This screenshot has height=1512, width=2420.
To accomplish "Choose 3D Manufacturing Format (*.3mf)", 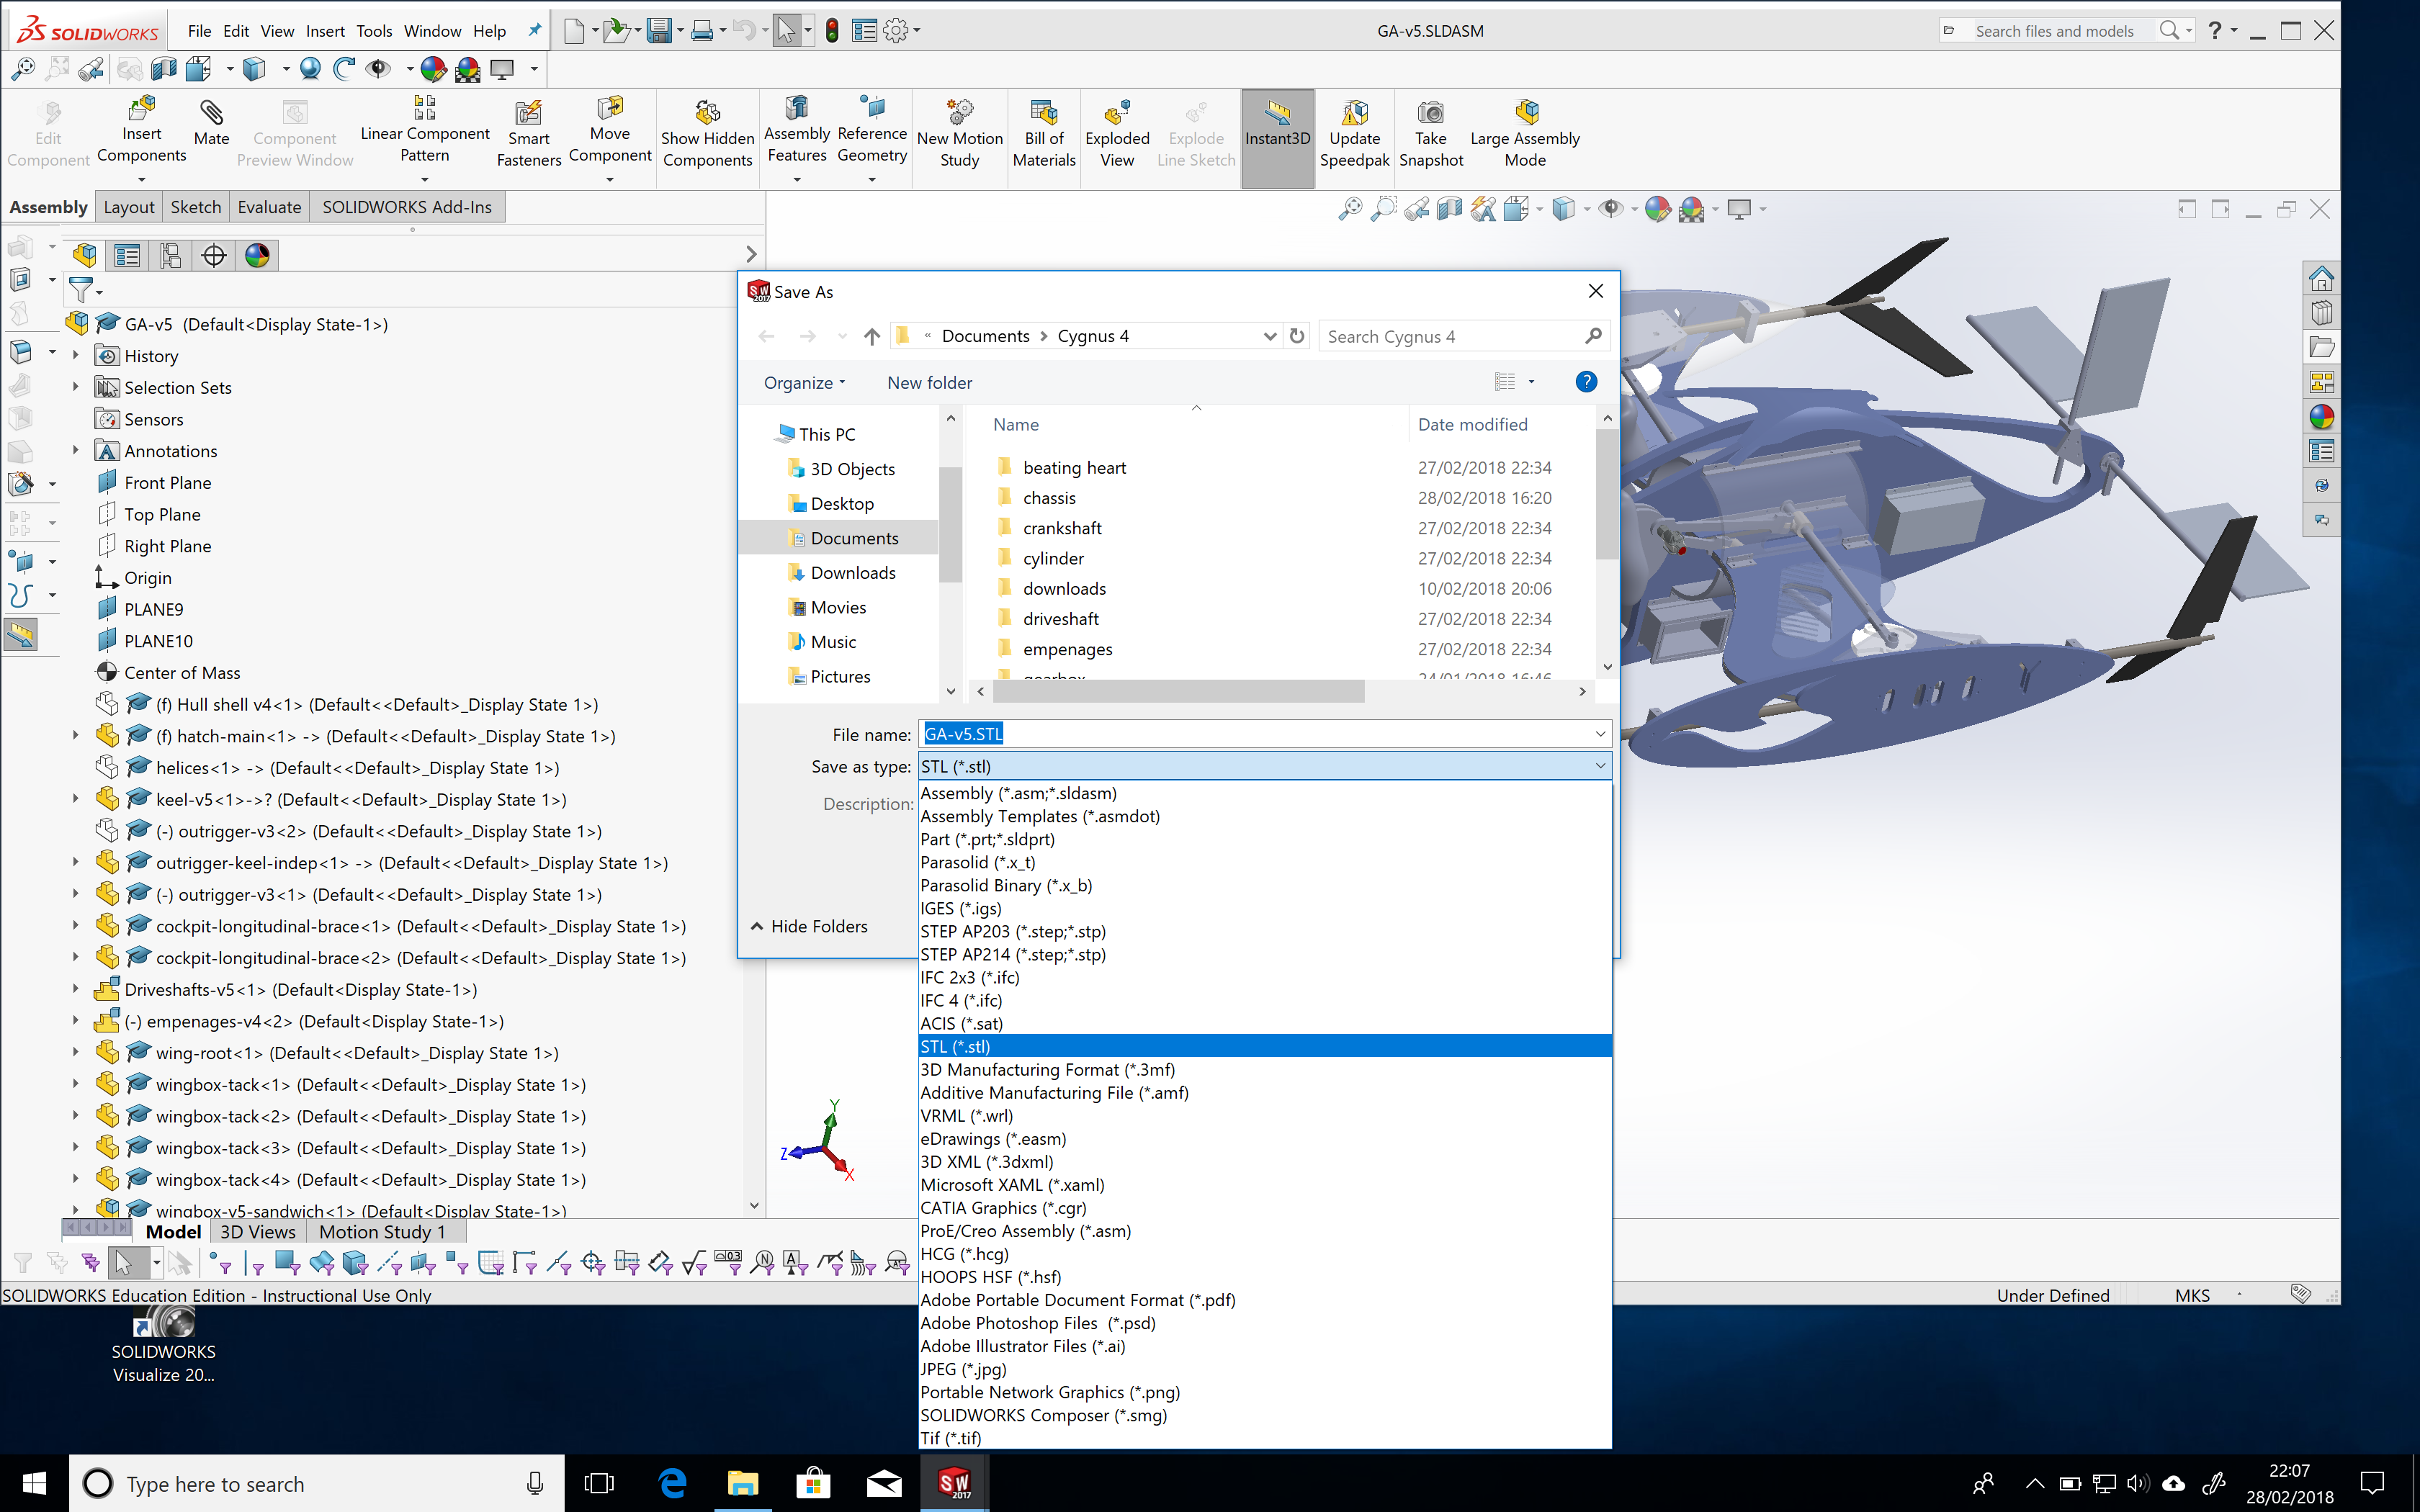I will pos(1265,1069).
